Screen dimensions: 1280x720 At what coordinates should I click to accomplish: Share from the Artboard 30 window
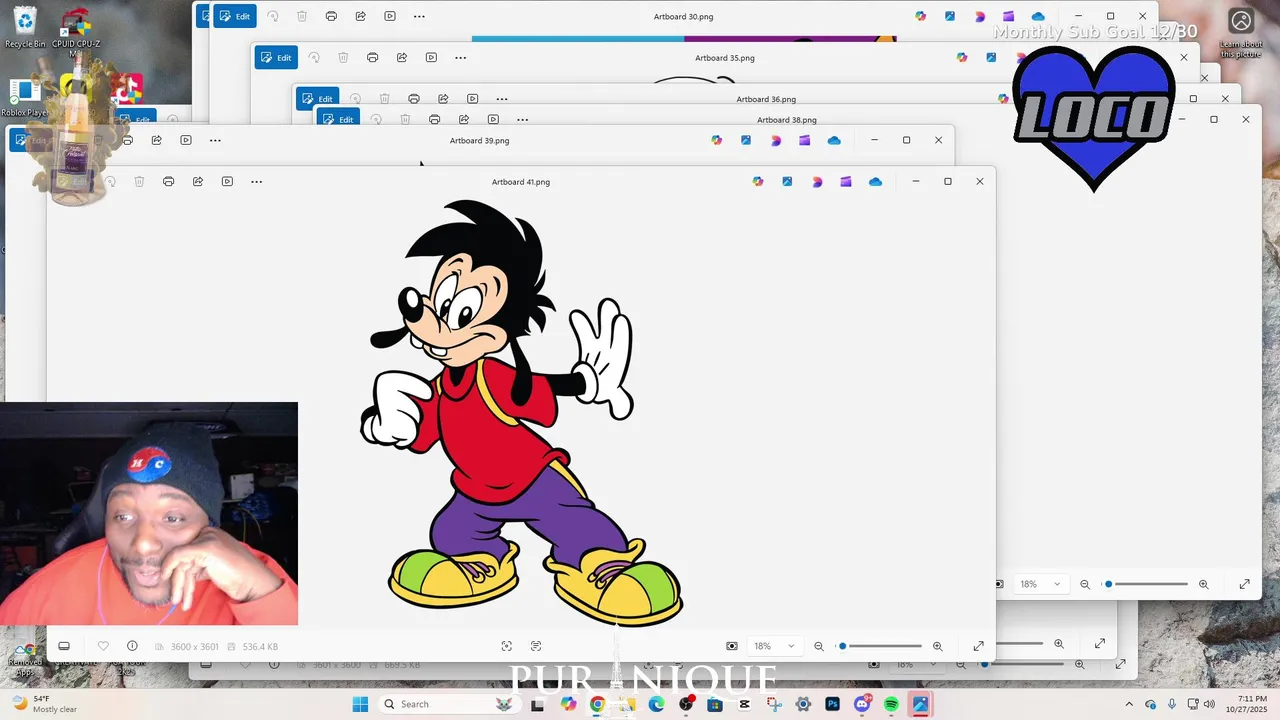click(x=360, y=16)
